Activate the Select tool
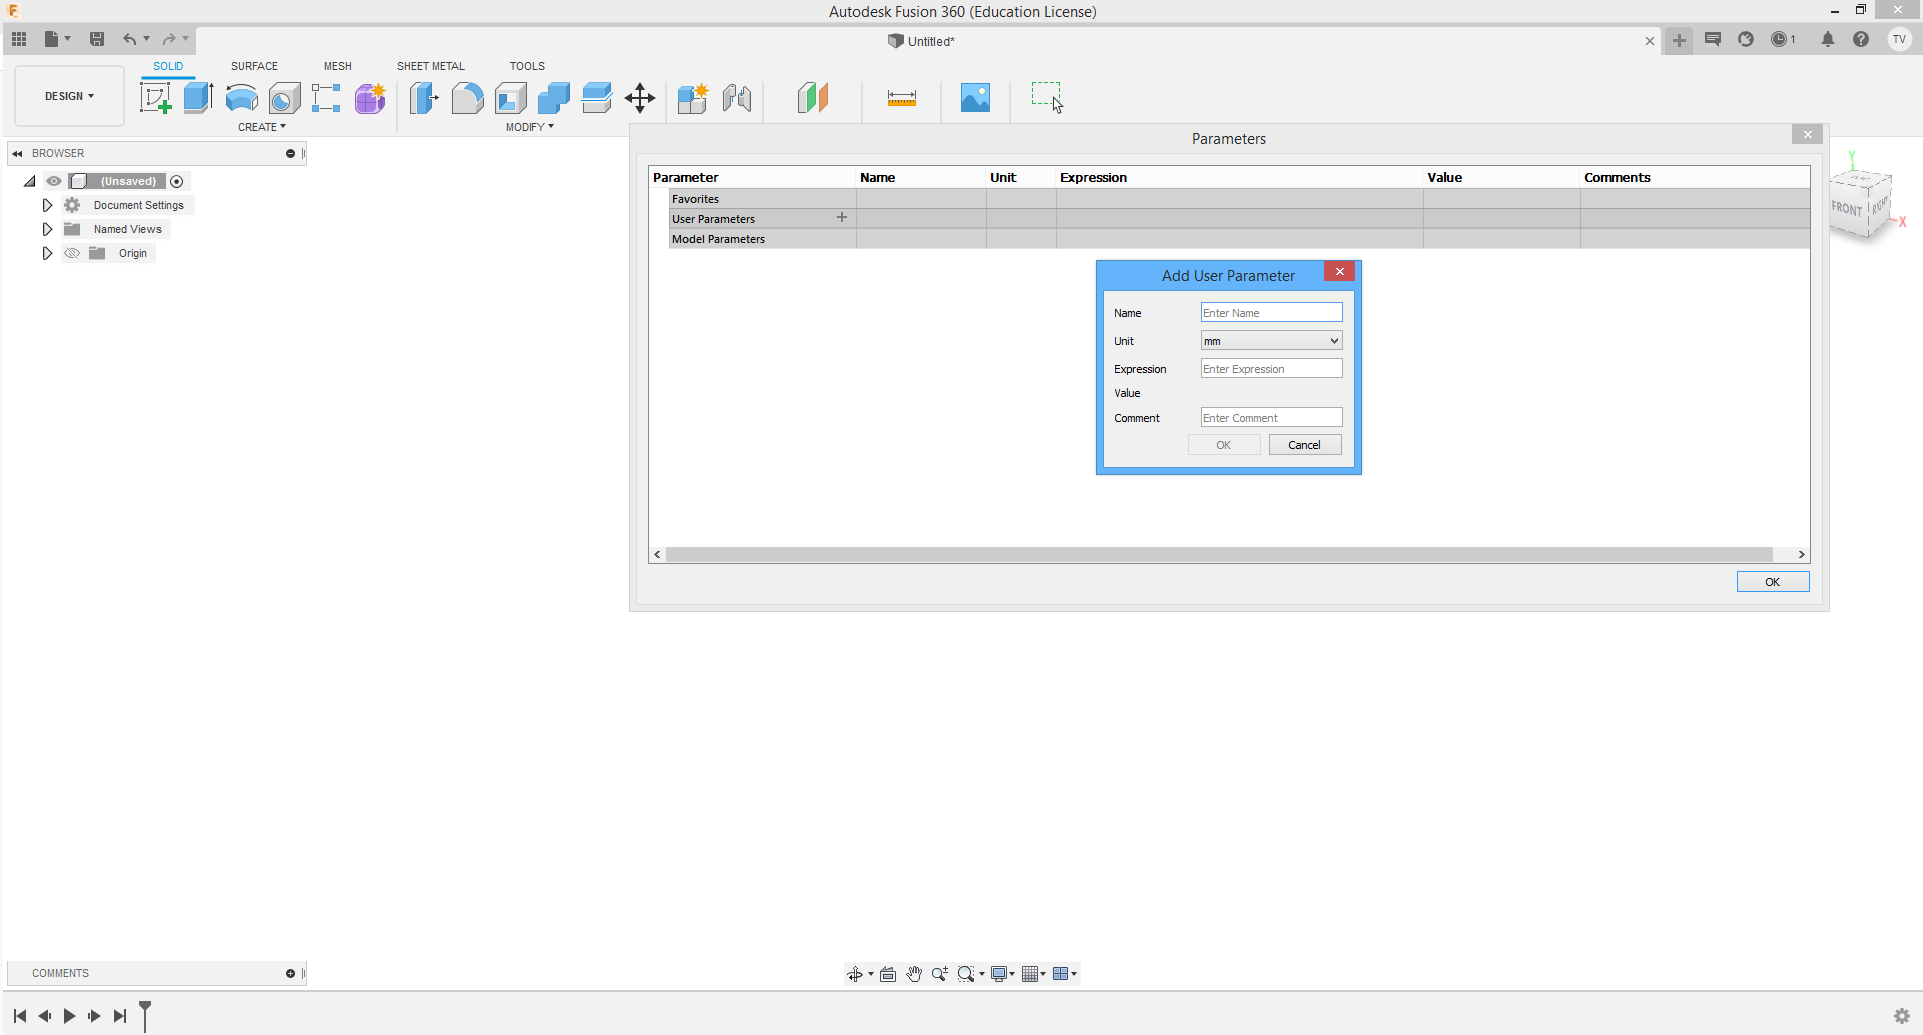Screen dimensions: 1923x1035 [1047, 98]
